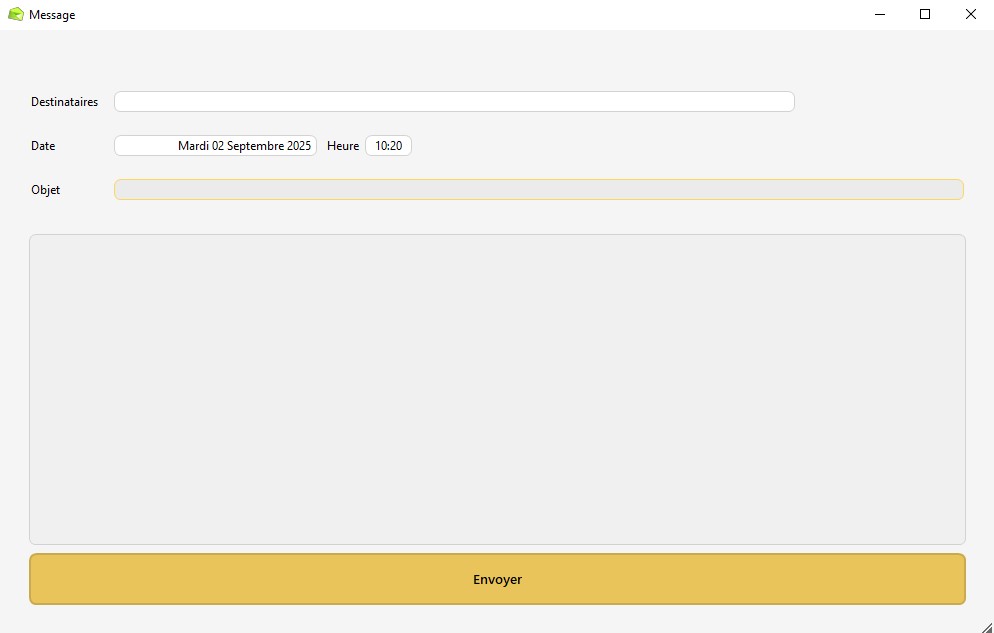Viewport: 994px width, 633px height.
Task: Click the "Message" window title text
Action: point(52,15)
